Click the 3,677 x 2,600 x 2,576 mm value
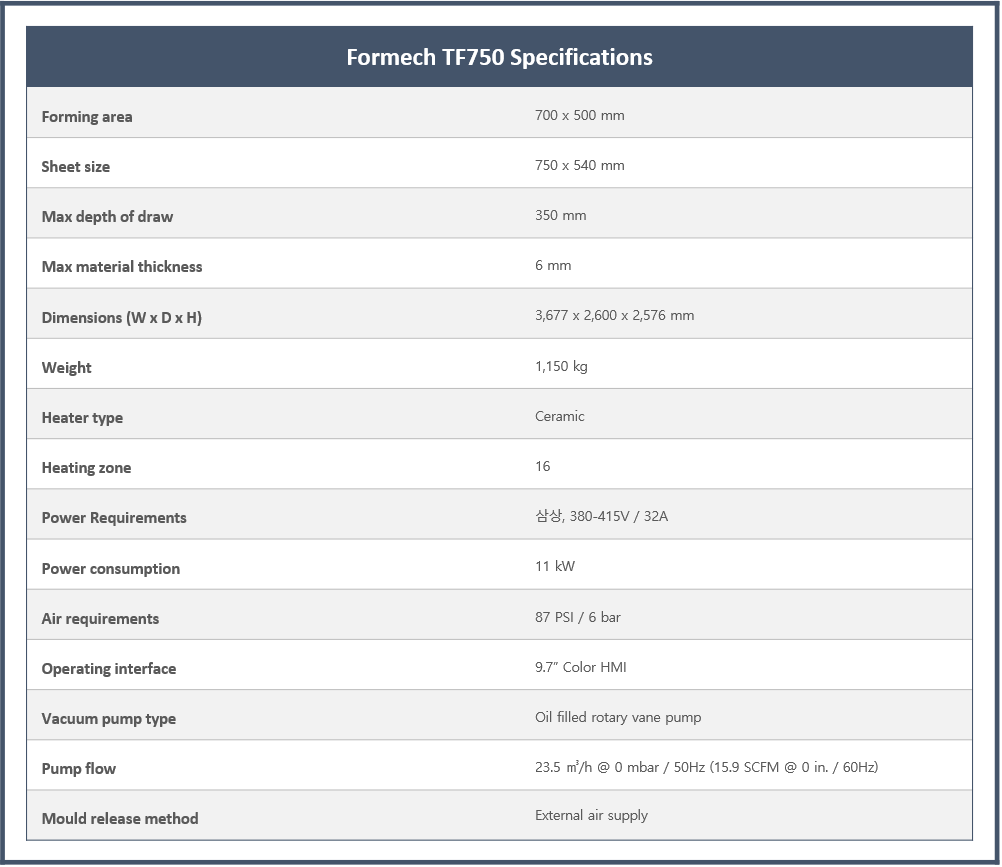The image size is (1002, 867). [614, 316]
